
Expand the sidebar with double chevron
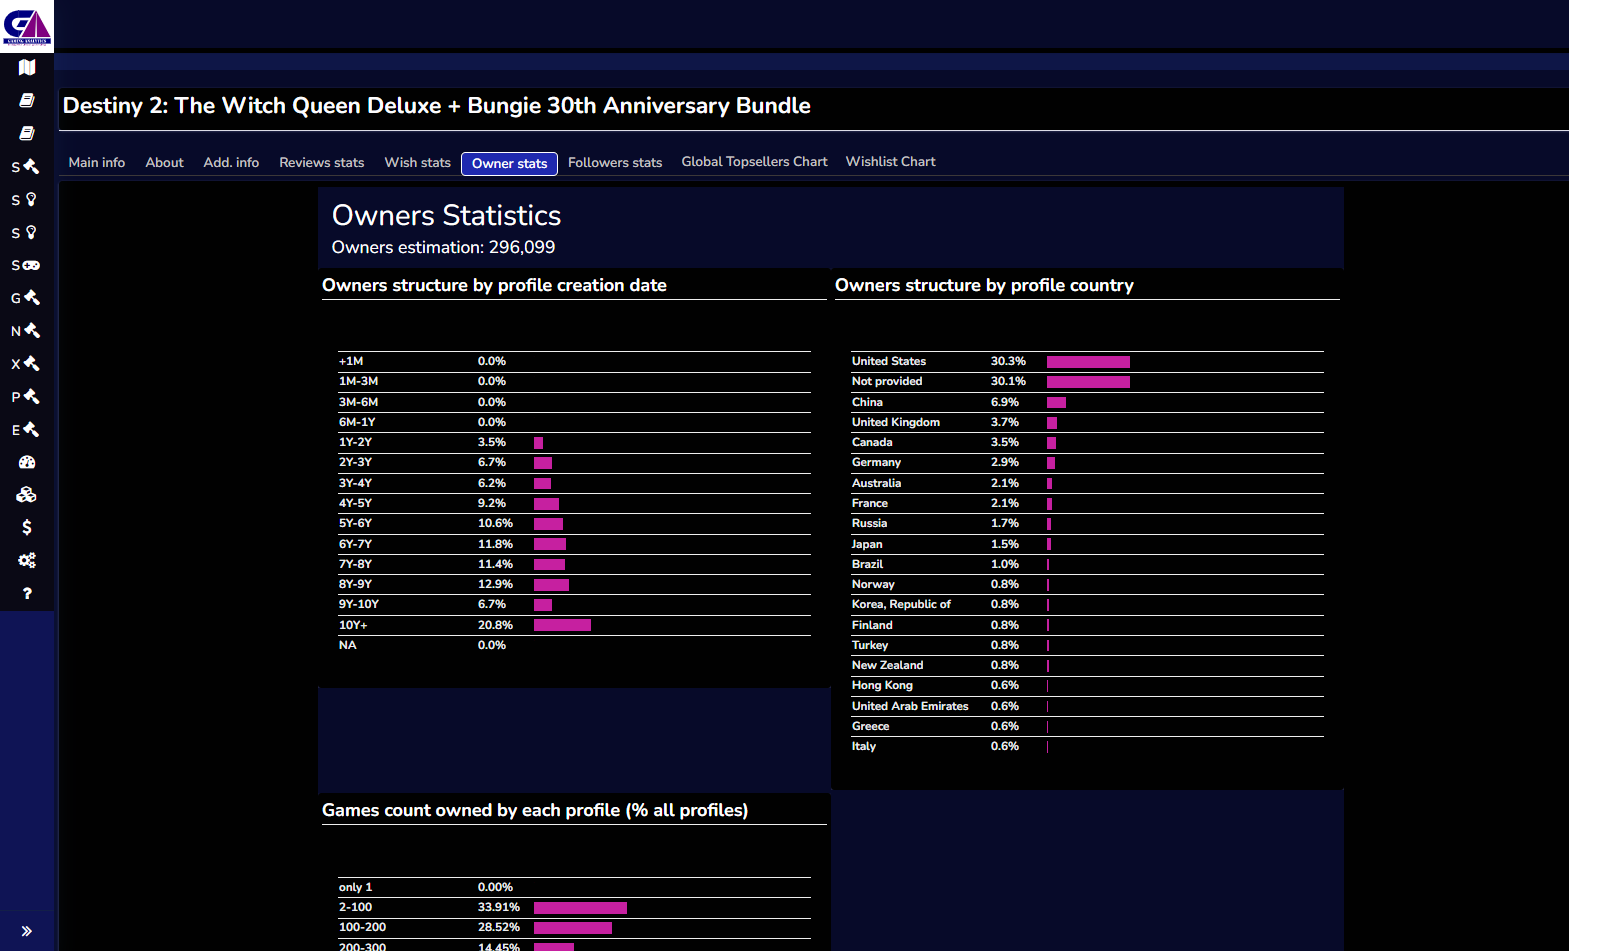(x=27, y=931)
